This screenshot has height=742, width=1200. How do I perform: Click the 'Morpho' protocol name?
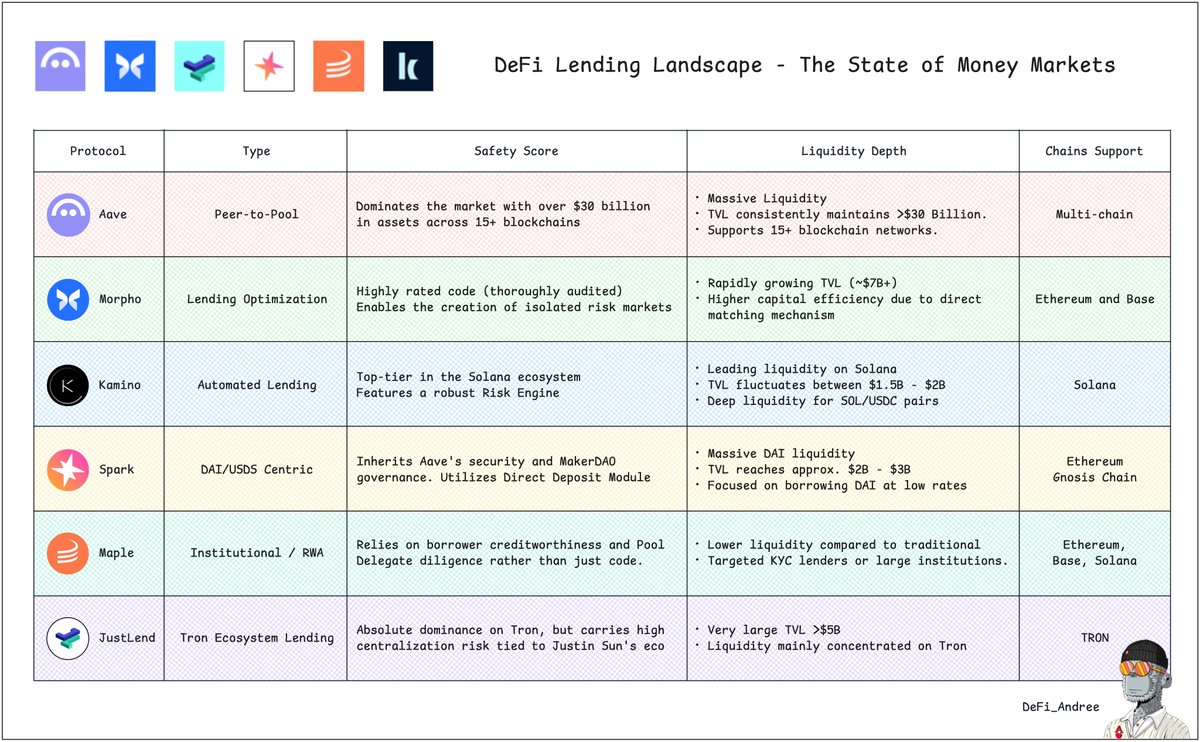coord(120,300)
